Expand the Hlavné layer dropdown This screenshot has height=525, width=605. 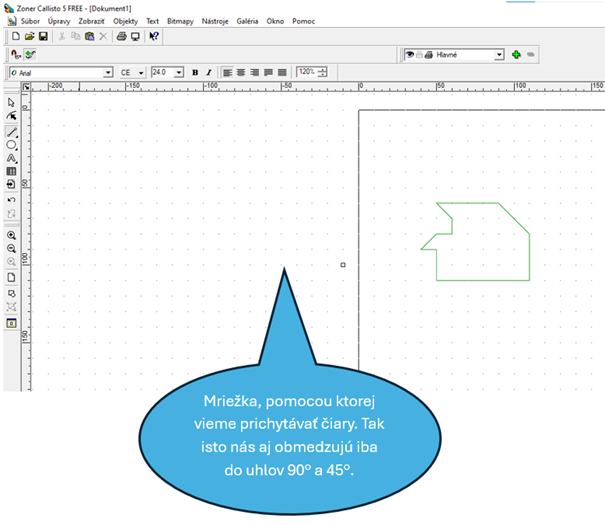click(x=499, y=55)
